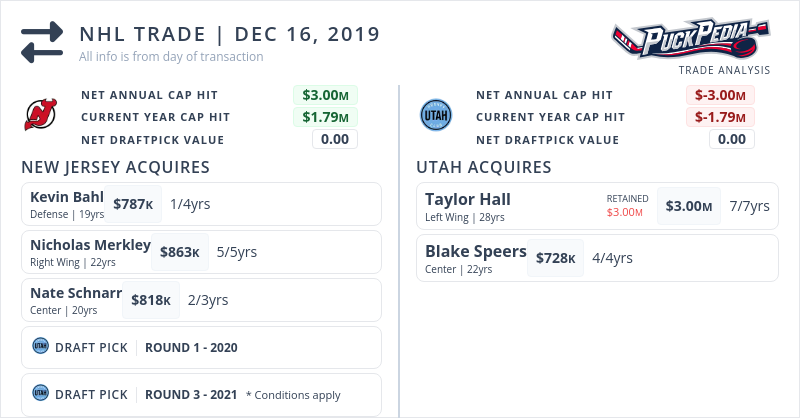Viewport: 800px width, 418px height.
Task: Click the trade swap arrows icon
Action: tap(42, 42)
